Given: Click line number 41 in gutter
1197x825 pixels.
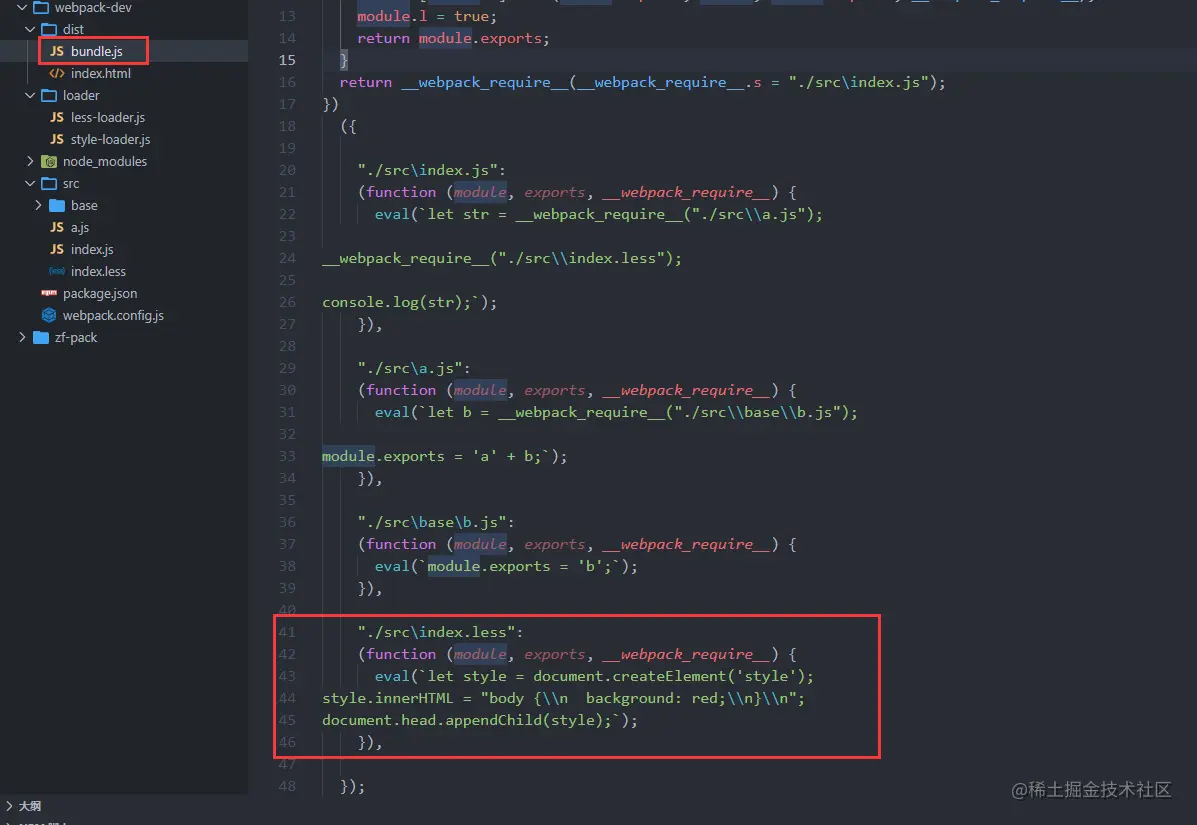Looking at the screenshot, I should pos(287,632).
